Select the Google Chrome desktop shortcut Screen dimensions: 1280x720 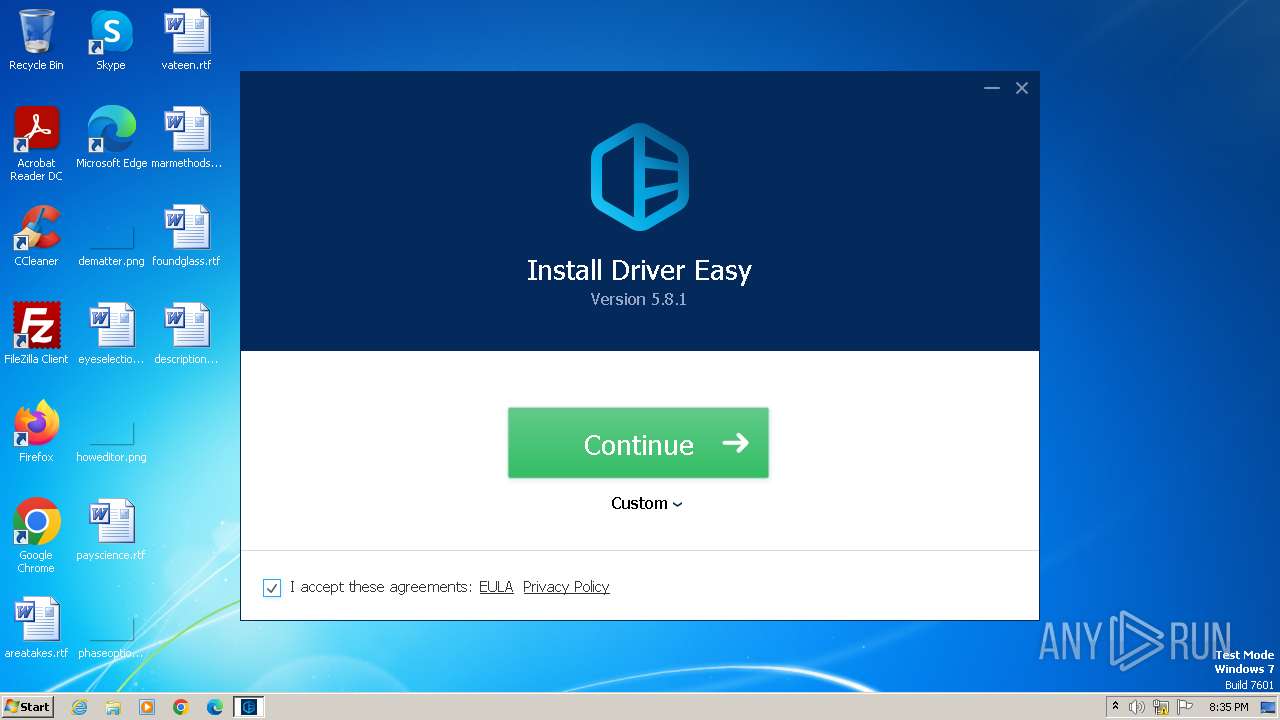[36, 536]
